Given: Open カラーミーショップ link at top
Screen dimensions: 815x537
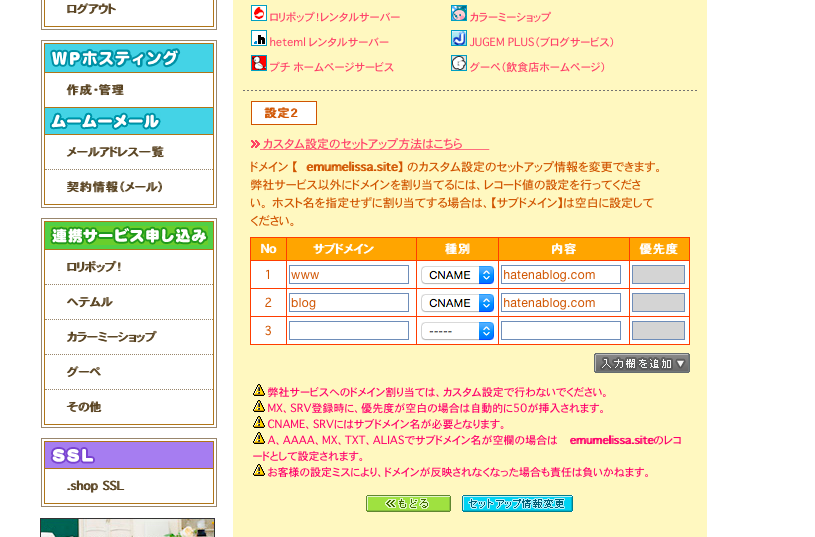Looking at the screenshot, I should [x=510, y=17].
